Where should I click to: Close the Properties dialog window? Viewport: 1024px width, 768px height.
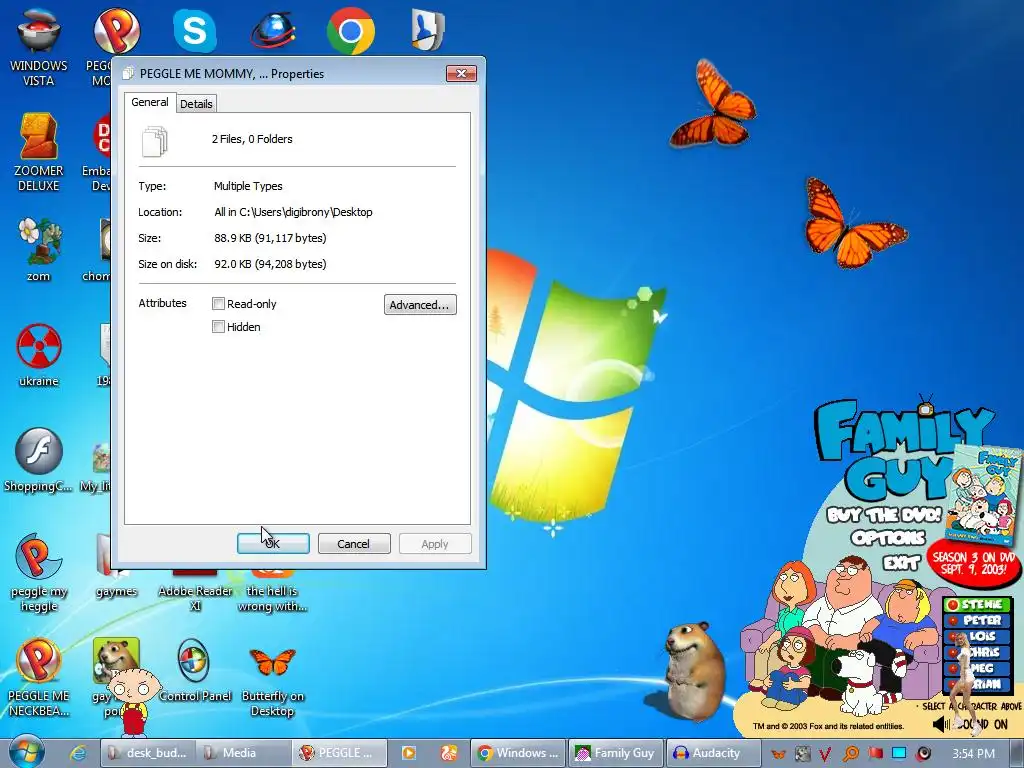pyautogui.click(x=461, y=73)
